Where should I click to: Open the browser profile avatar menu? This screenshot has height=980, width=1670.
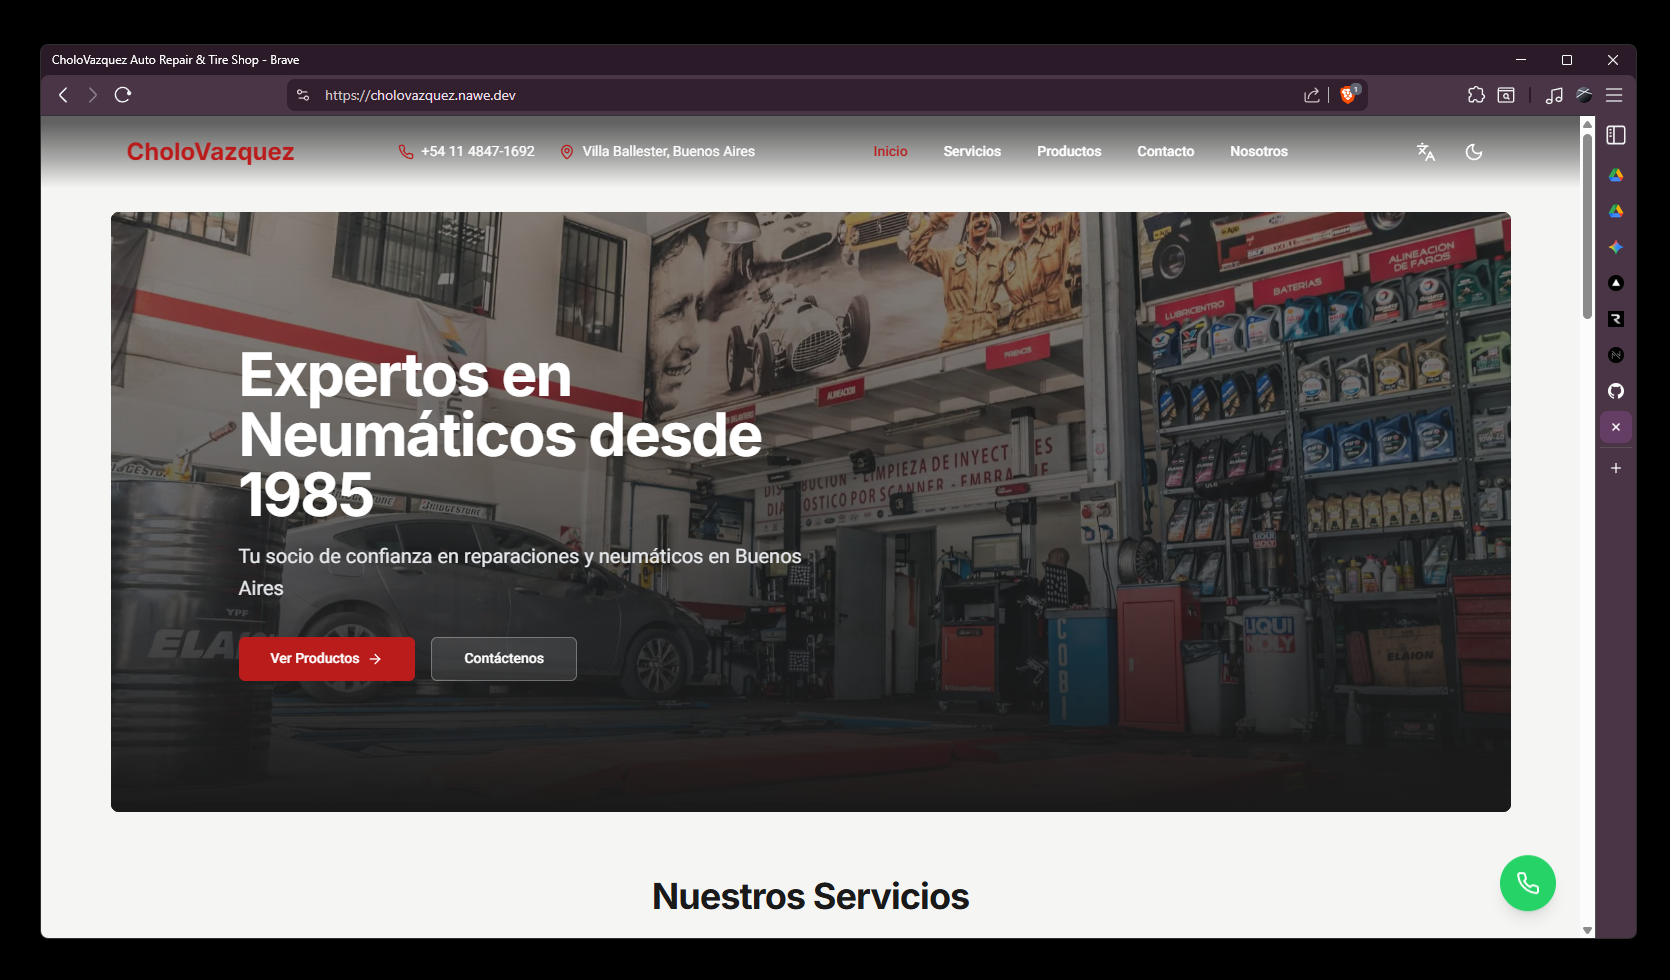(x=1584, y=95)
